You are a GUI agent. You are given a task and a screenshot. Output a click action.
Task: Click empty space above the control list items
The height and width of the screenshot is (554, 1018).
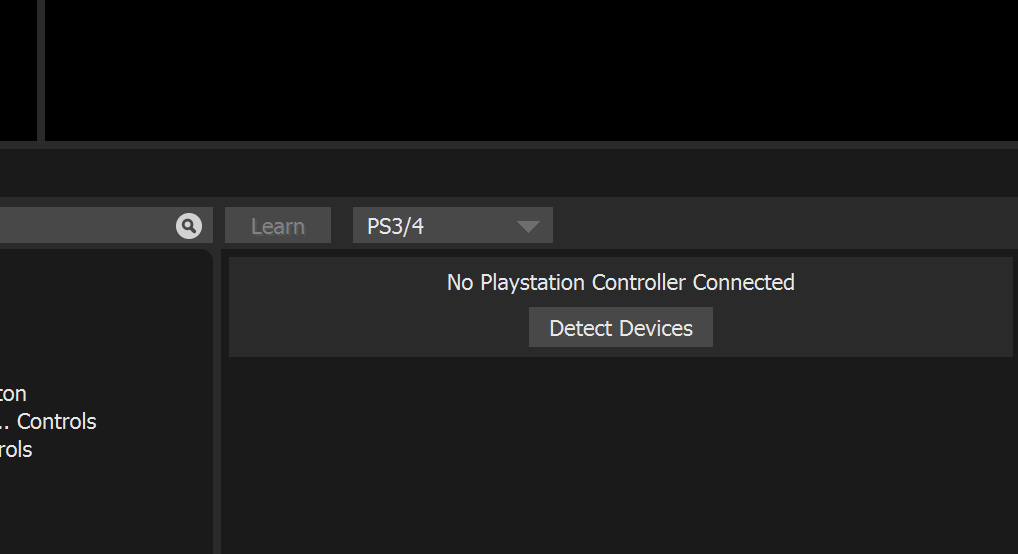click(104, 312)
